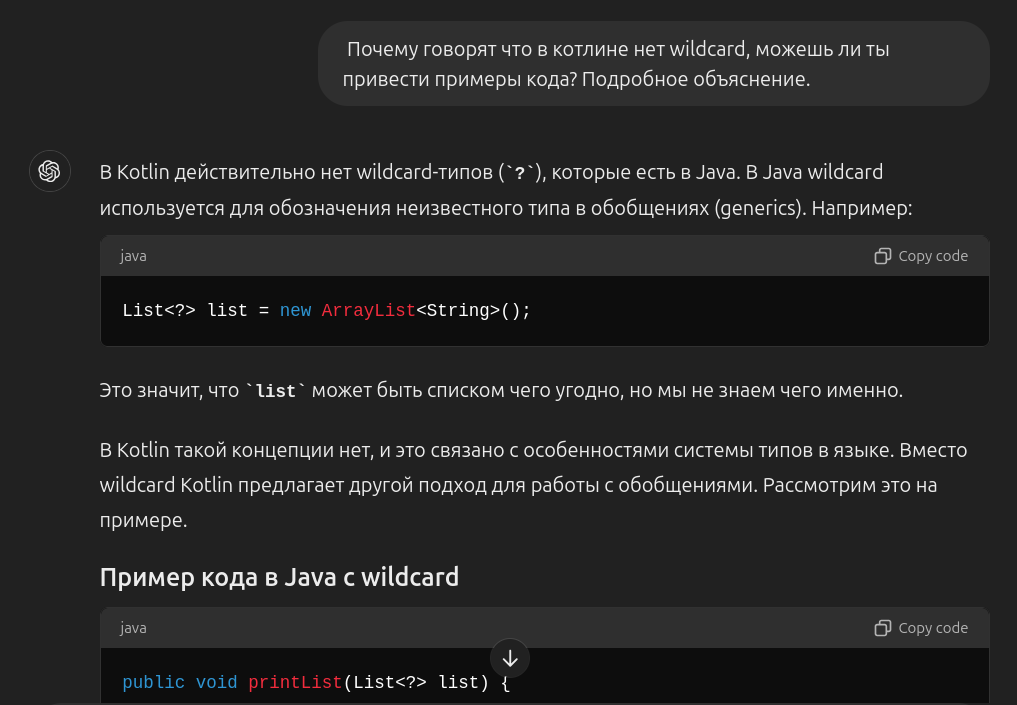The width and height of the screenshot is (1017, 705).
Task: Click the user message bubble about wildcard
Action: [x=654, y=64]
